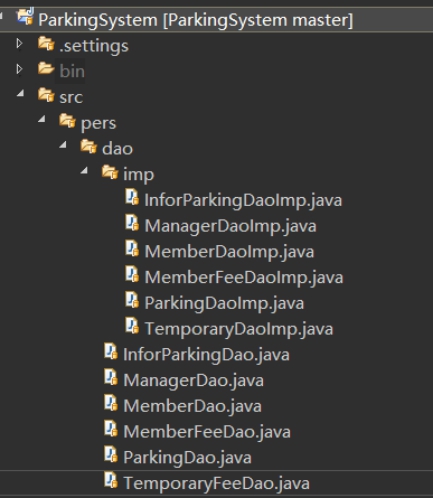Select ParkingSystem [ParkingSystem master] project label
The image size is (434, 499).
click(x=195, y=20)
